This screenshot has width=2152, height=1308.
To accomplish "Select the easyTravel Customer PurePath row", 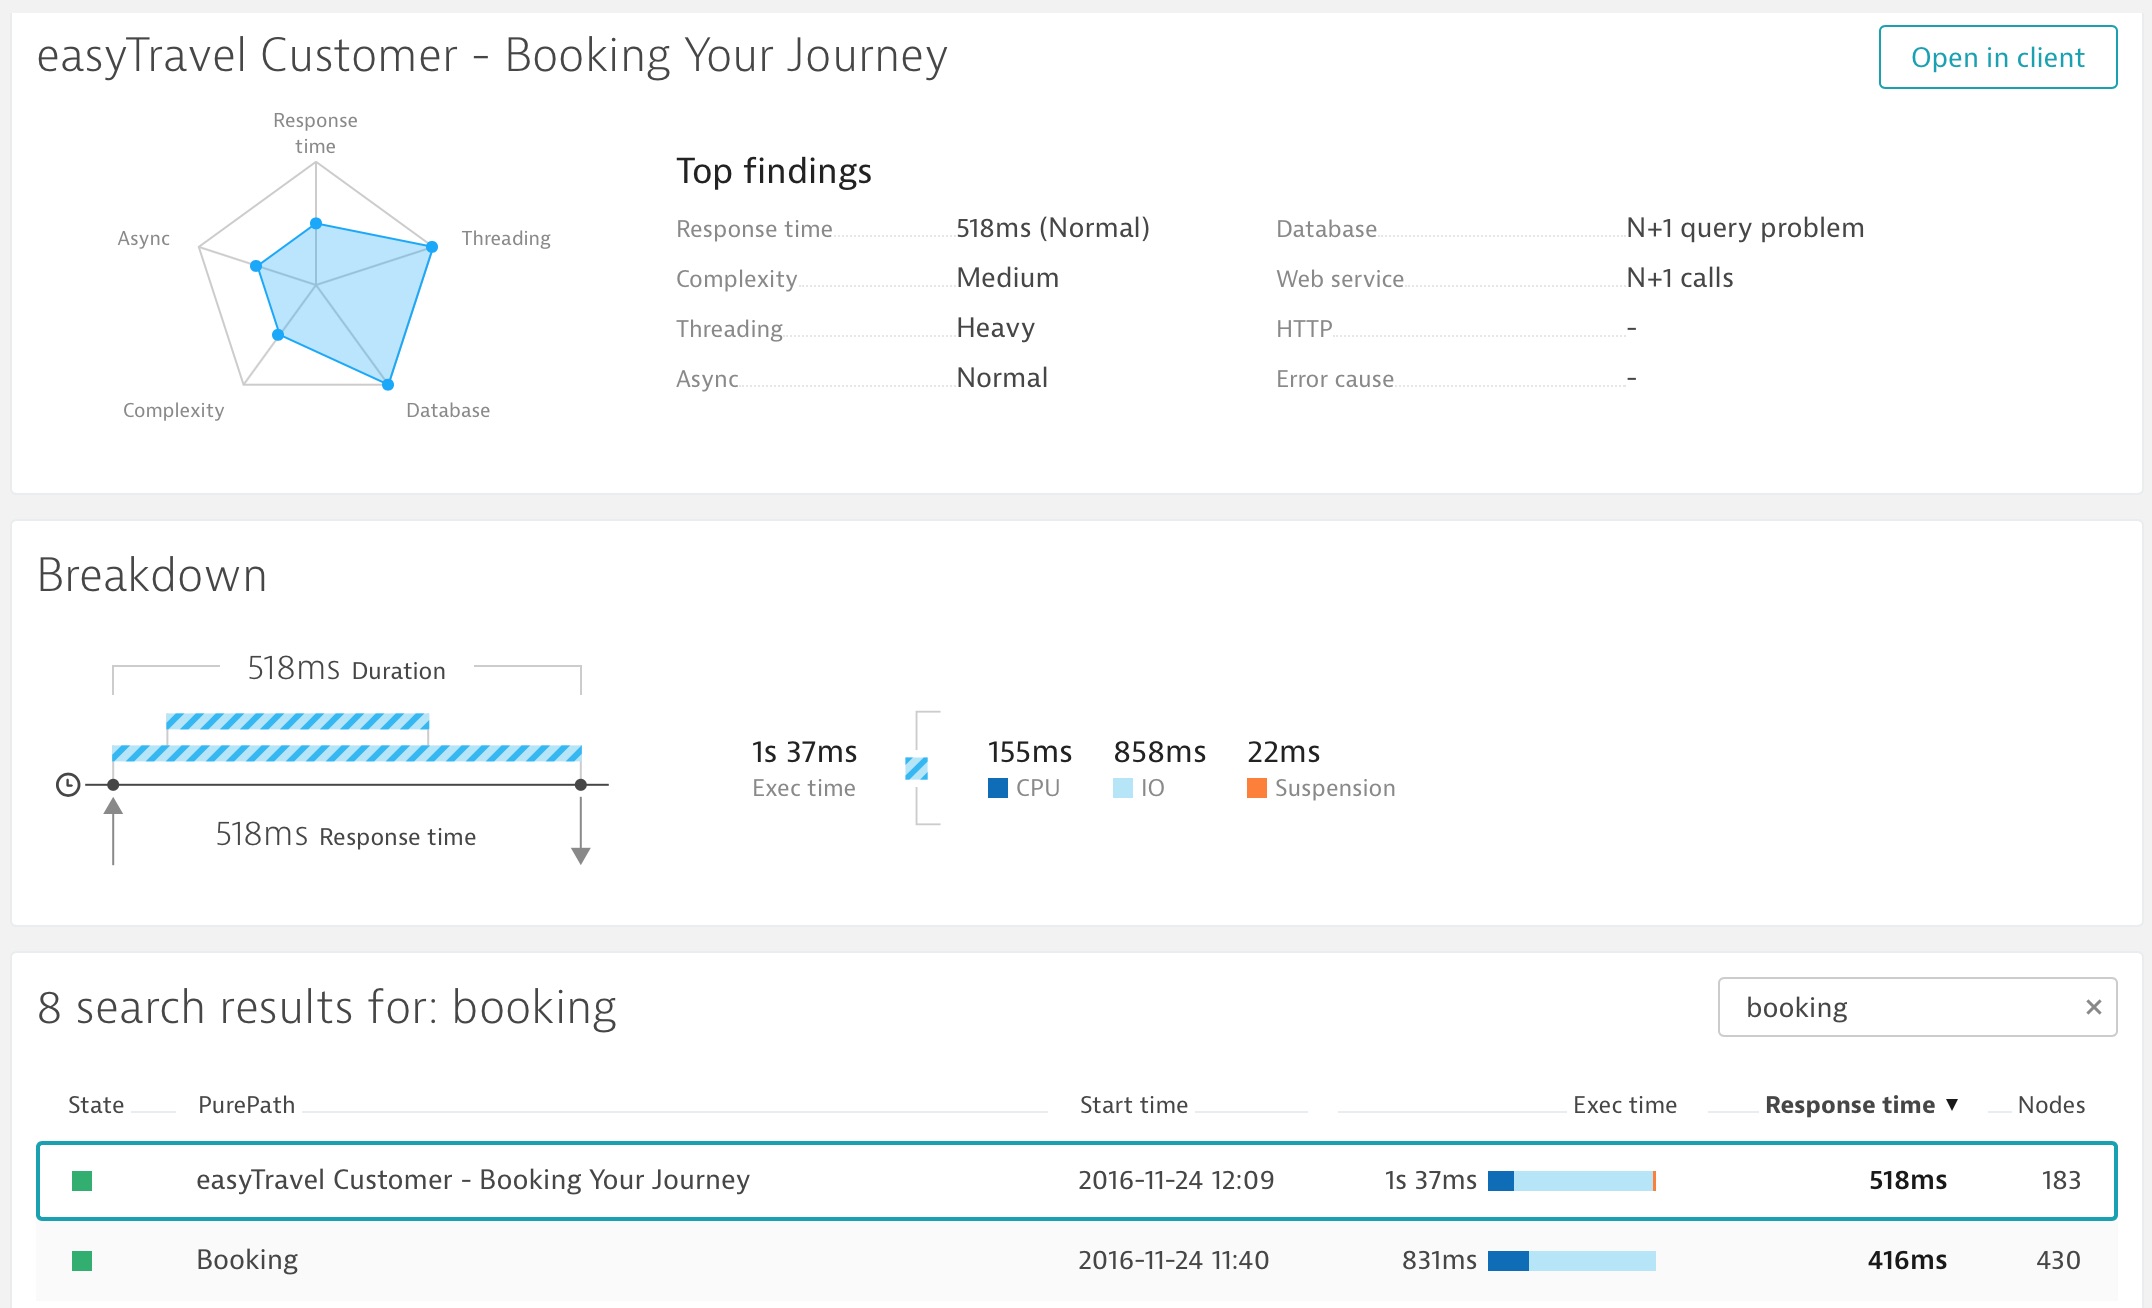I will pyautogui.click(x=1077, y=1181).
